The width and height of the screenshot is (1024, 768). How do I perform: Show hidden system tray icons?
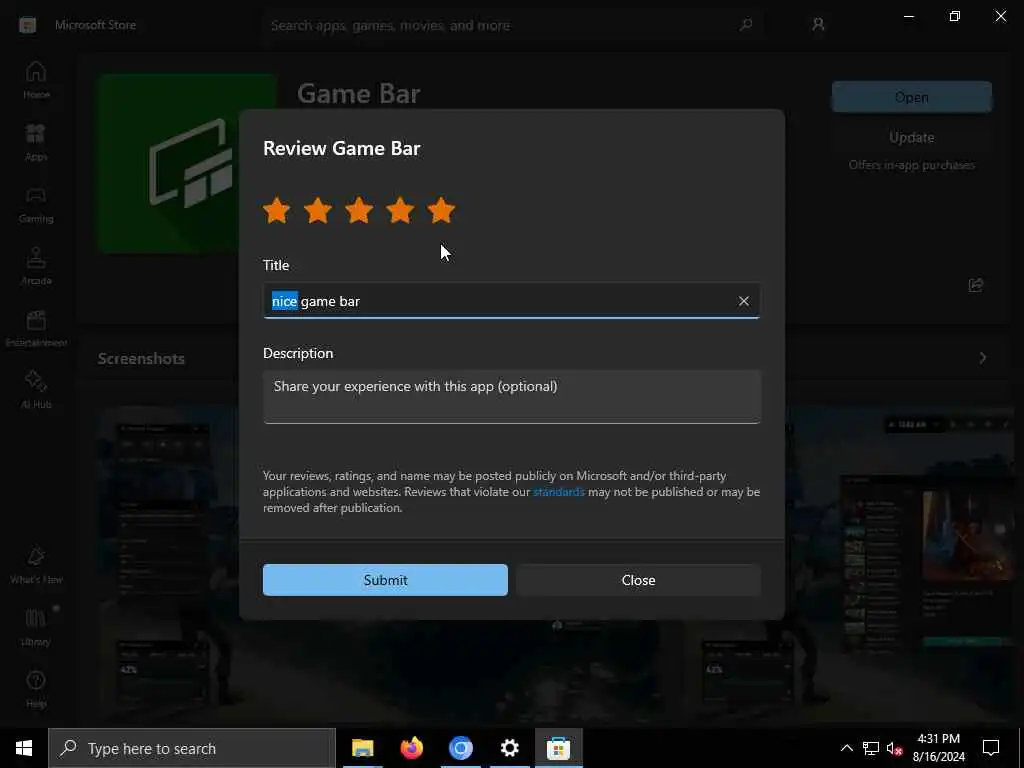tap(846, 748)
